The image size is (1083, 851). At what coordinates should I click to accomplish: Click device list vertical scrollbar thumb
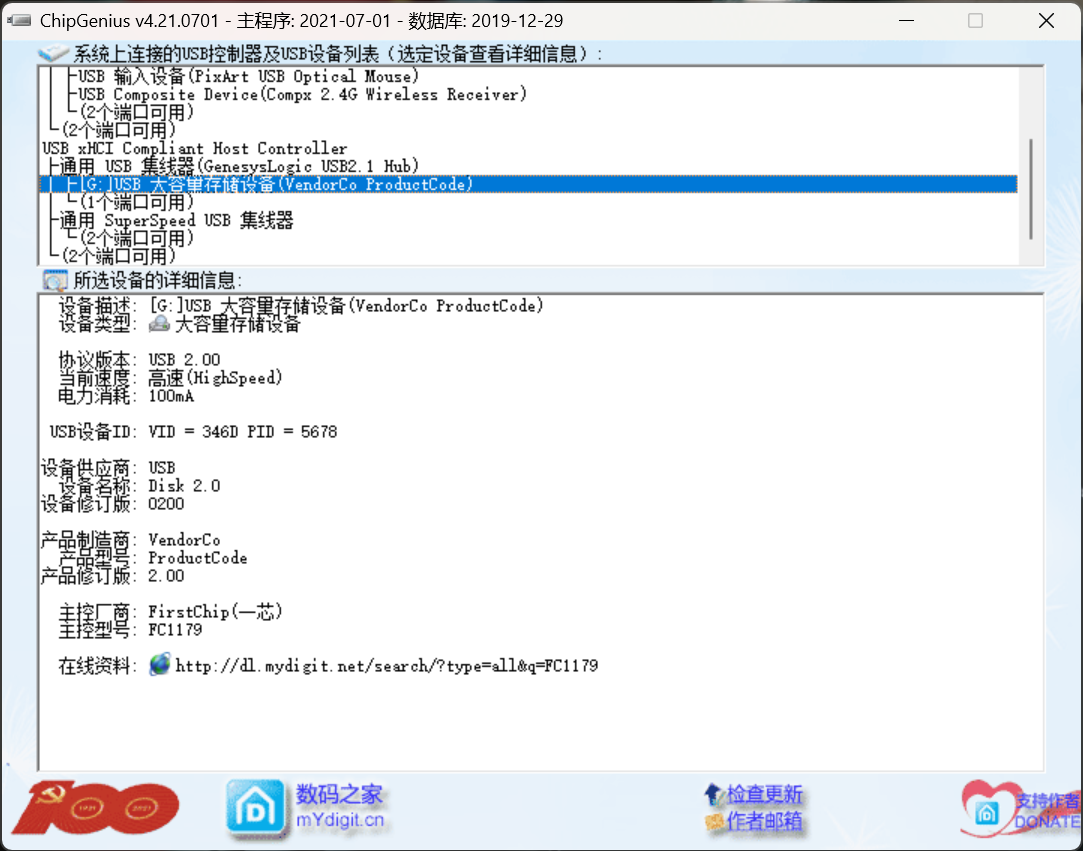click(1031, 189)
